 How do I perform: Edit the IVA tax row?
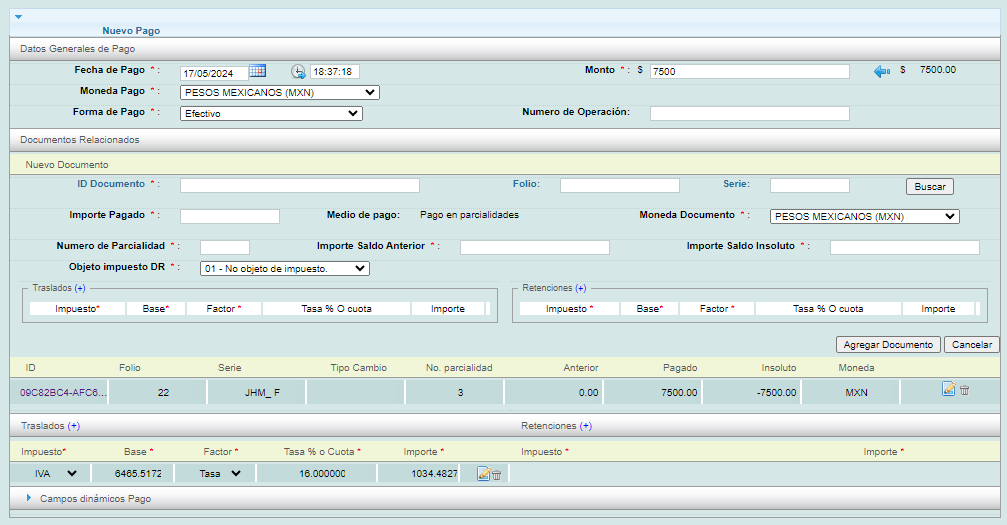point(483,473)
